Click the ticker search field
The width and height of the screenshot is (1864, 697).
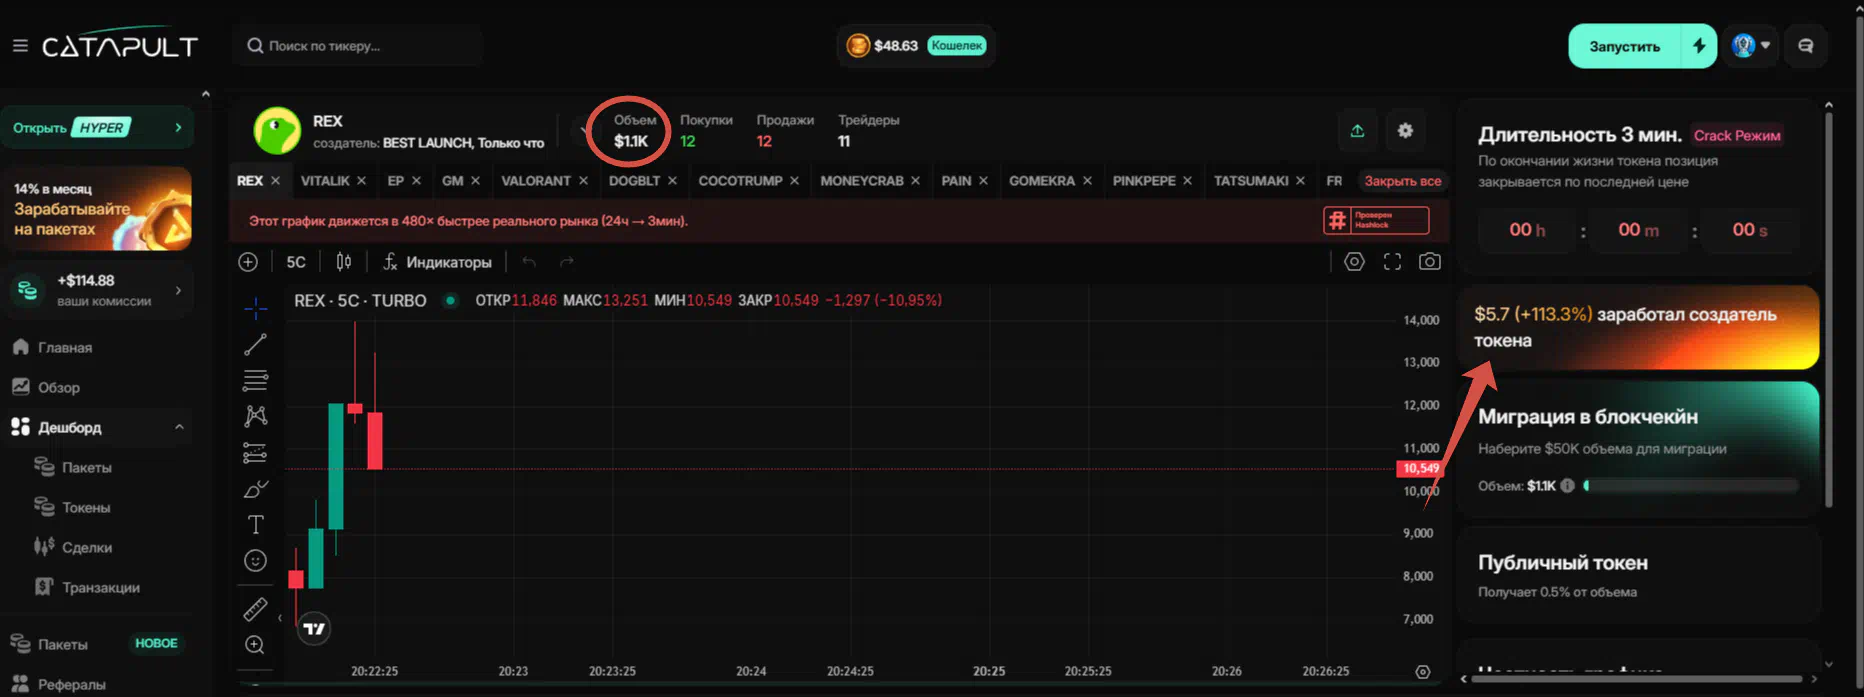360,46
